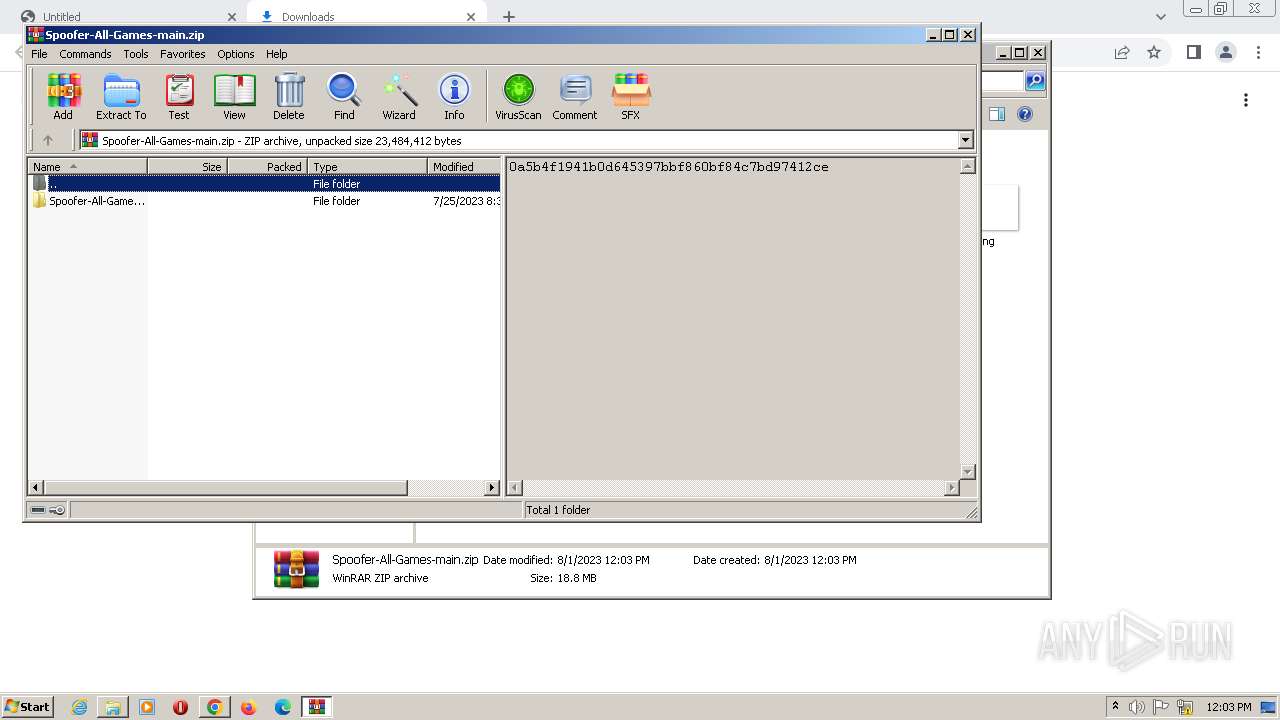
Task: Click Spoofer-All-Games-main.zip archive icon in details pane
Action: tap(296, 569)
